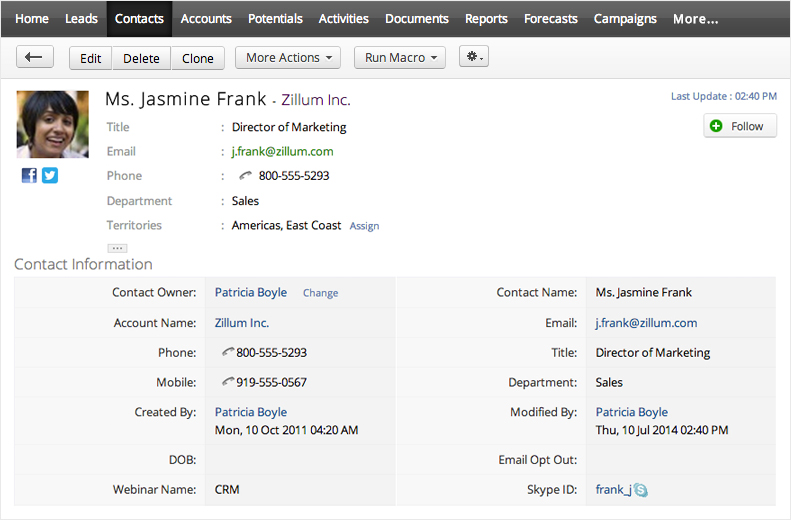Click the Skype icon beside frank_j
The width and height of the screenshot is (791, 520).
[x=641, y=490]
